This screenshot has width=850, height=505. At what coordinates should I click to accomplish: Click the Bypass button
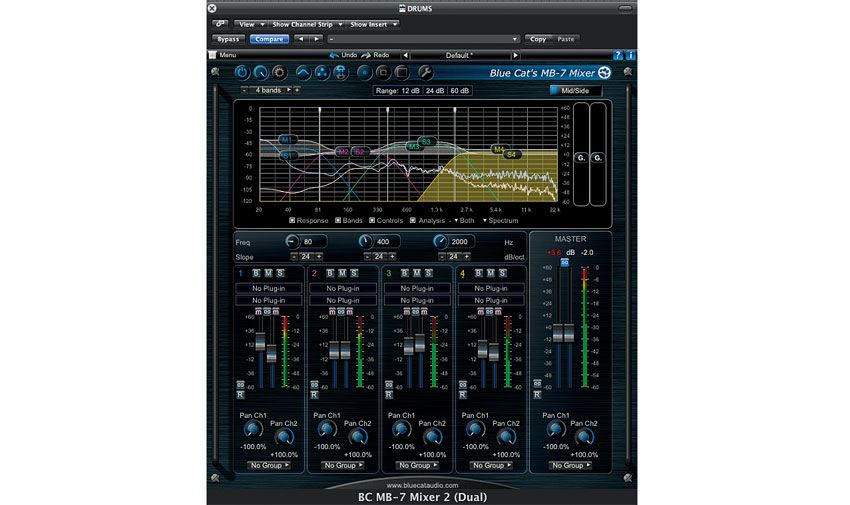click(x=228, y=39)
